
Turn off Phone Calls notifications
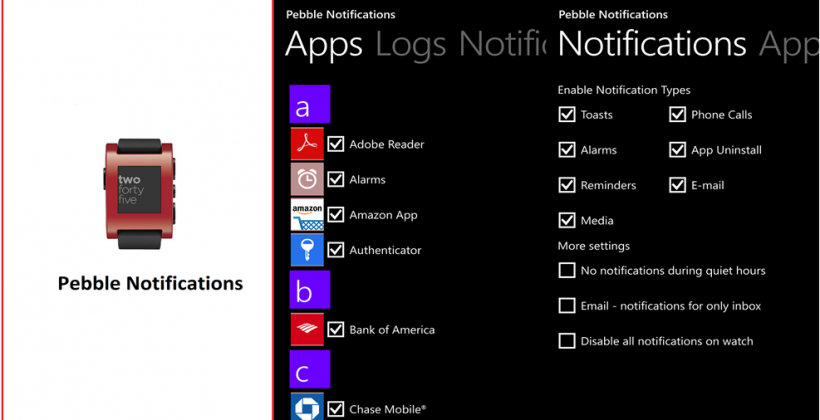(x=678, y=115)
